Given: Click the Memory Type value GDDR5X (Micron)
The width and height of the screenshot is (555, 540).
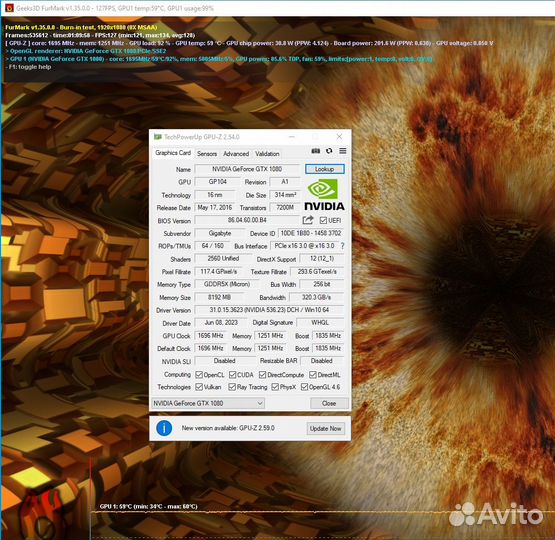Looking at the screenshot, I should pyautogui.click(x=227, y=284).
